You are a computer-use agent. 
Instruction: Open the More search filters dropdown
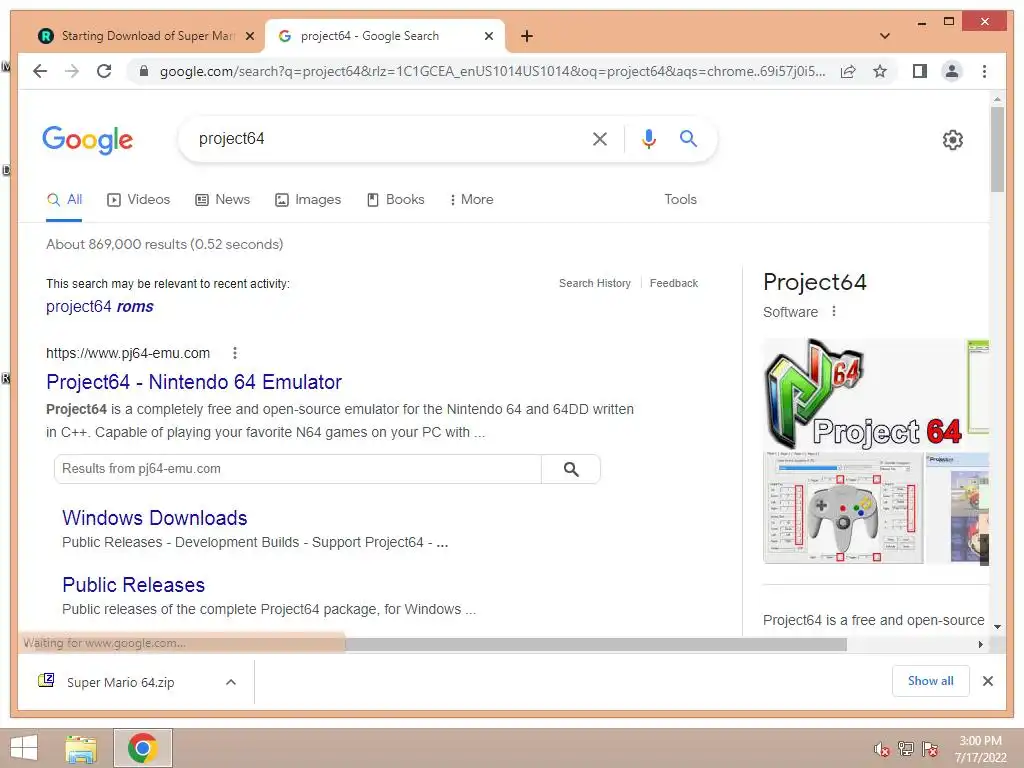471,199
